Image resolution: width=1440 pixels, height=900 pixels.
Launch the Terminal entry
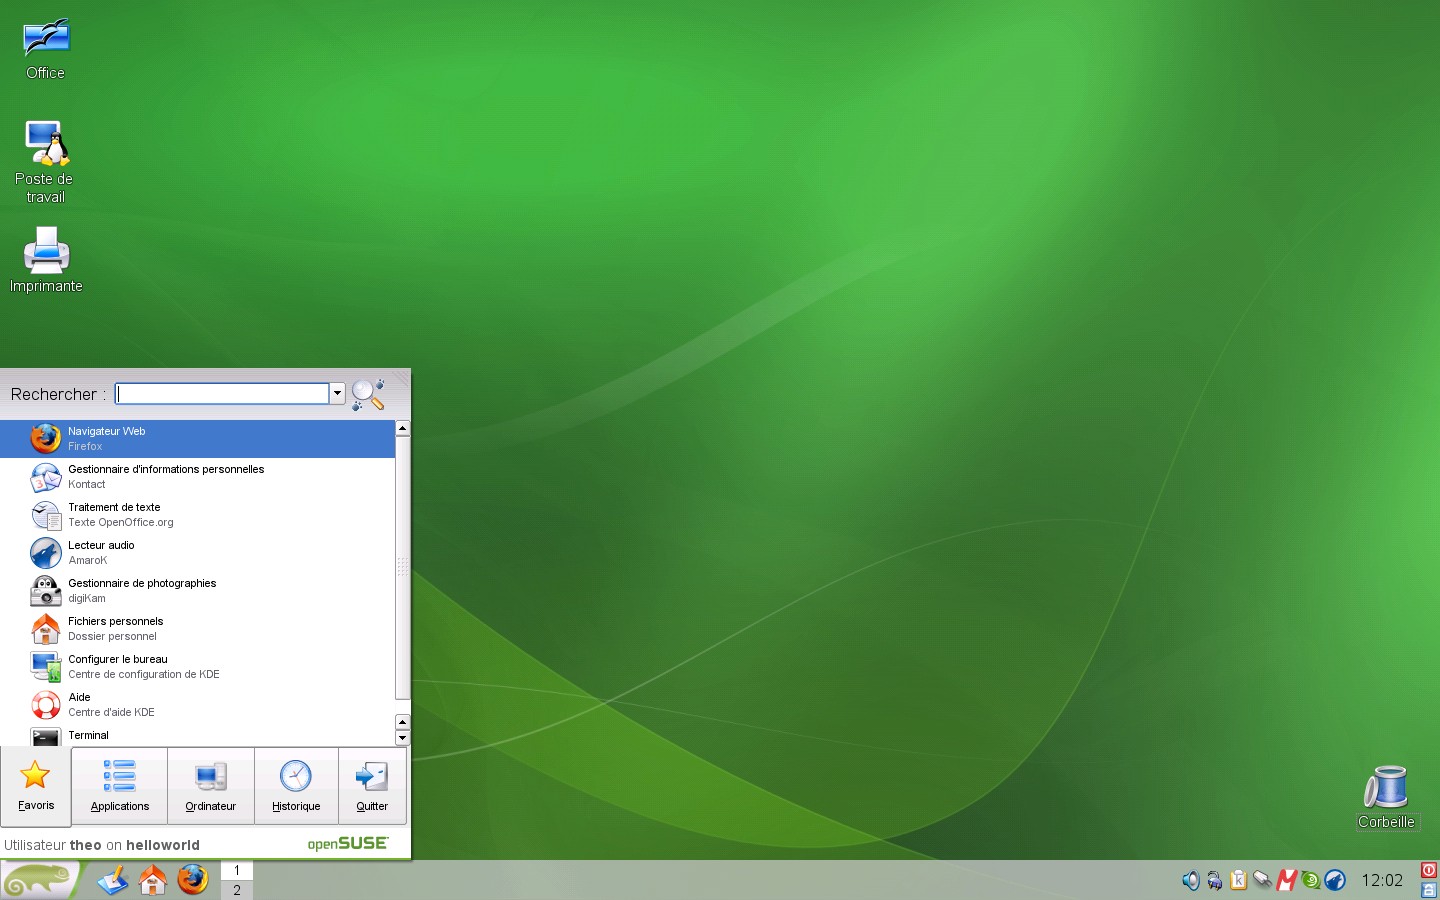[198, 736]
